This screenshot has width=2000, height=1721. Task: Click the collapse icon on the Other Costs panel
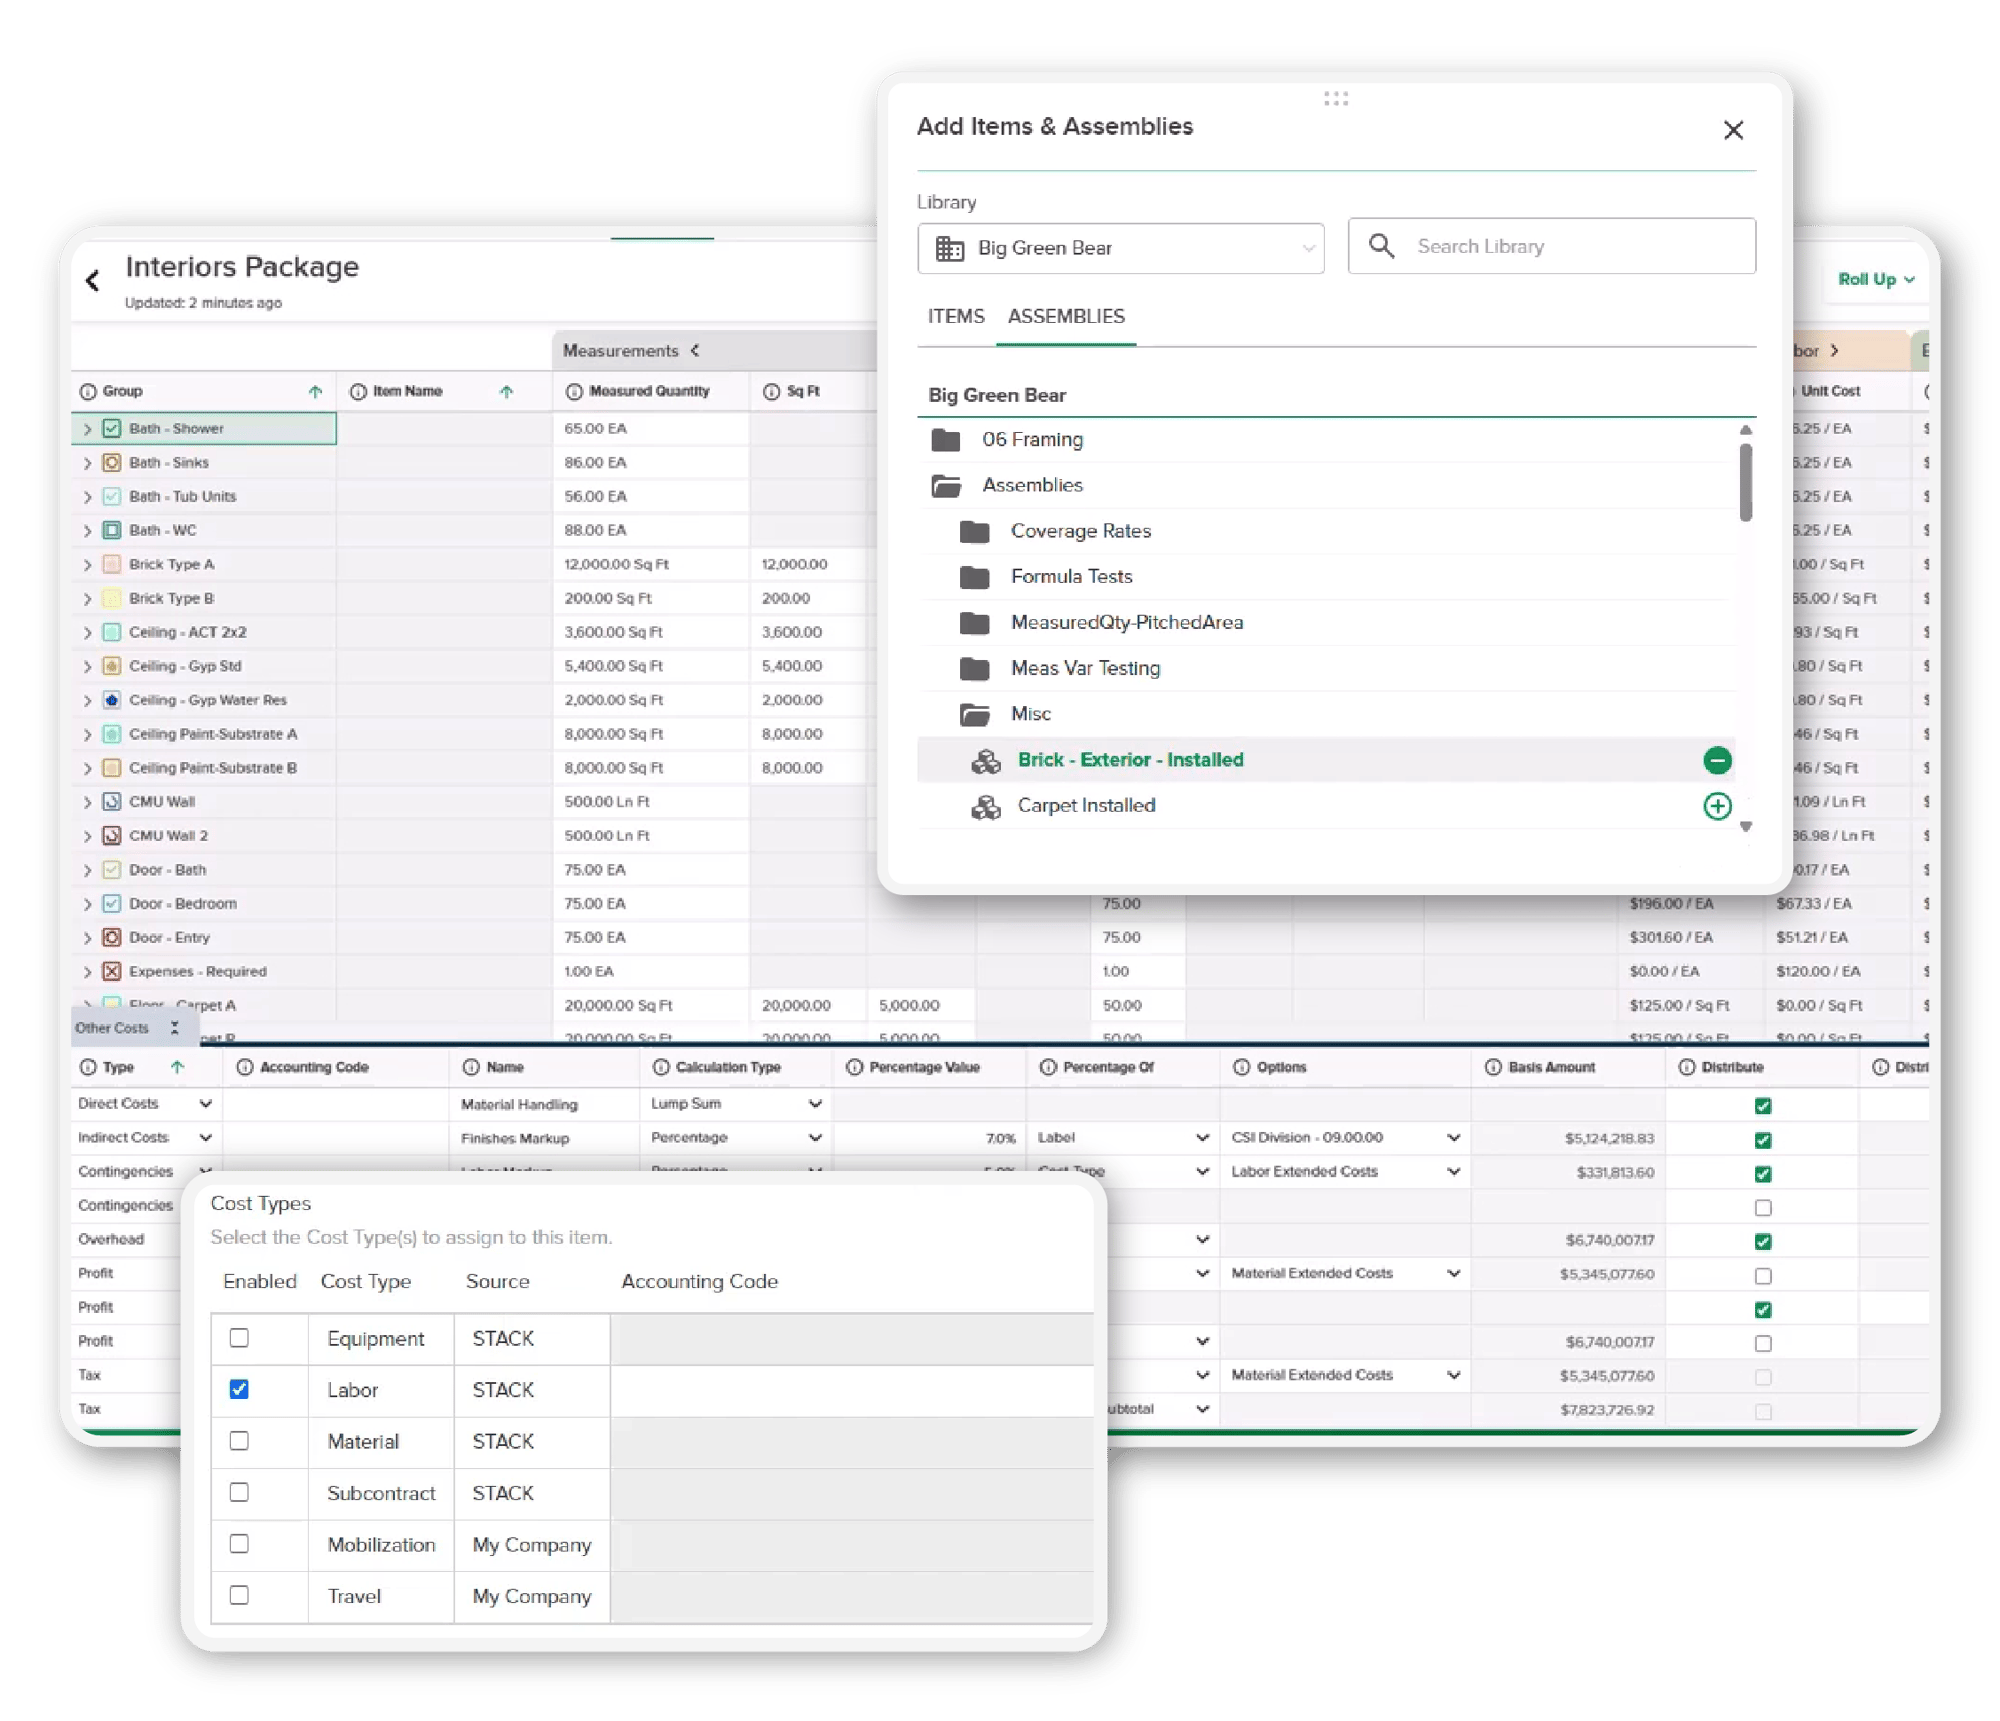point(174,1026)
